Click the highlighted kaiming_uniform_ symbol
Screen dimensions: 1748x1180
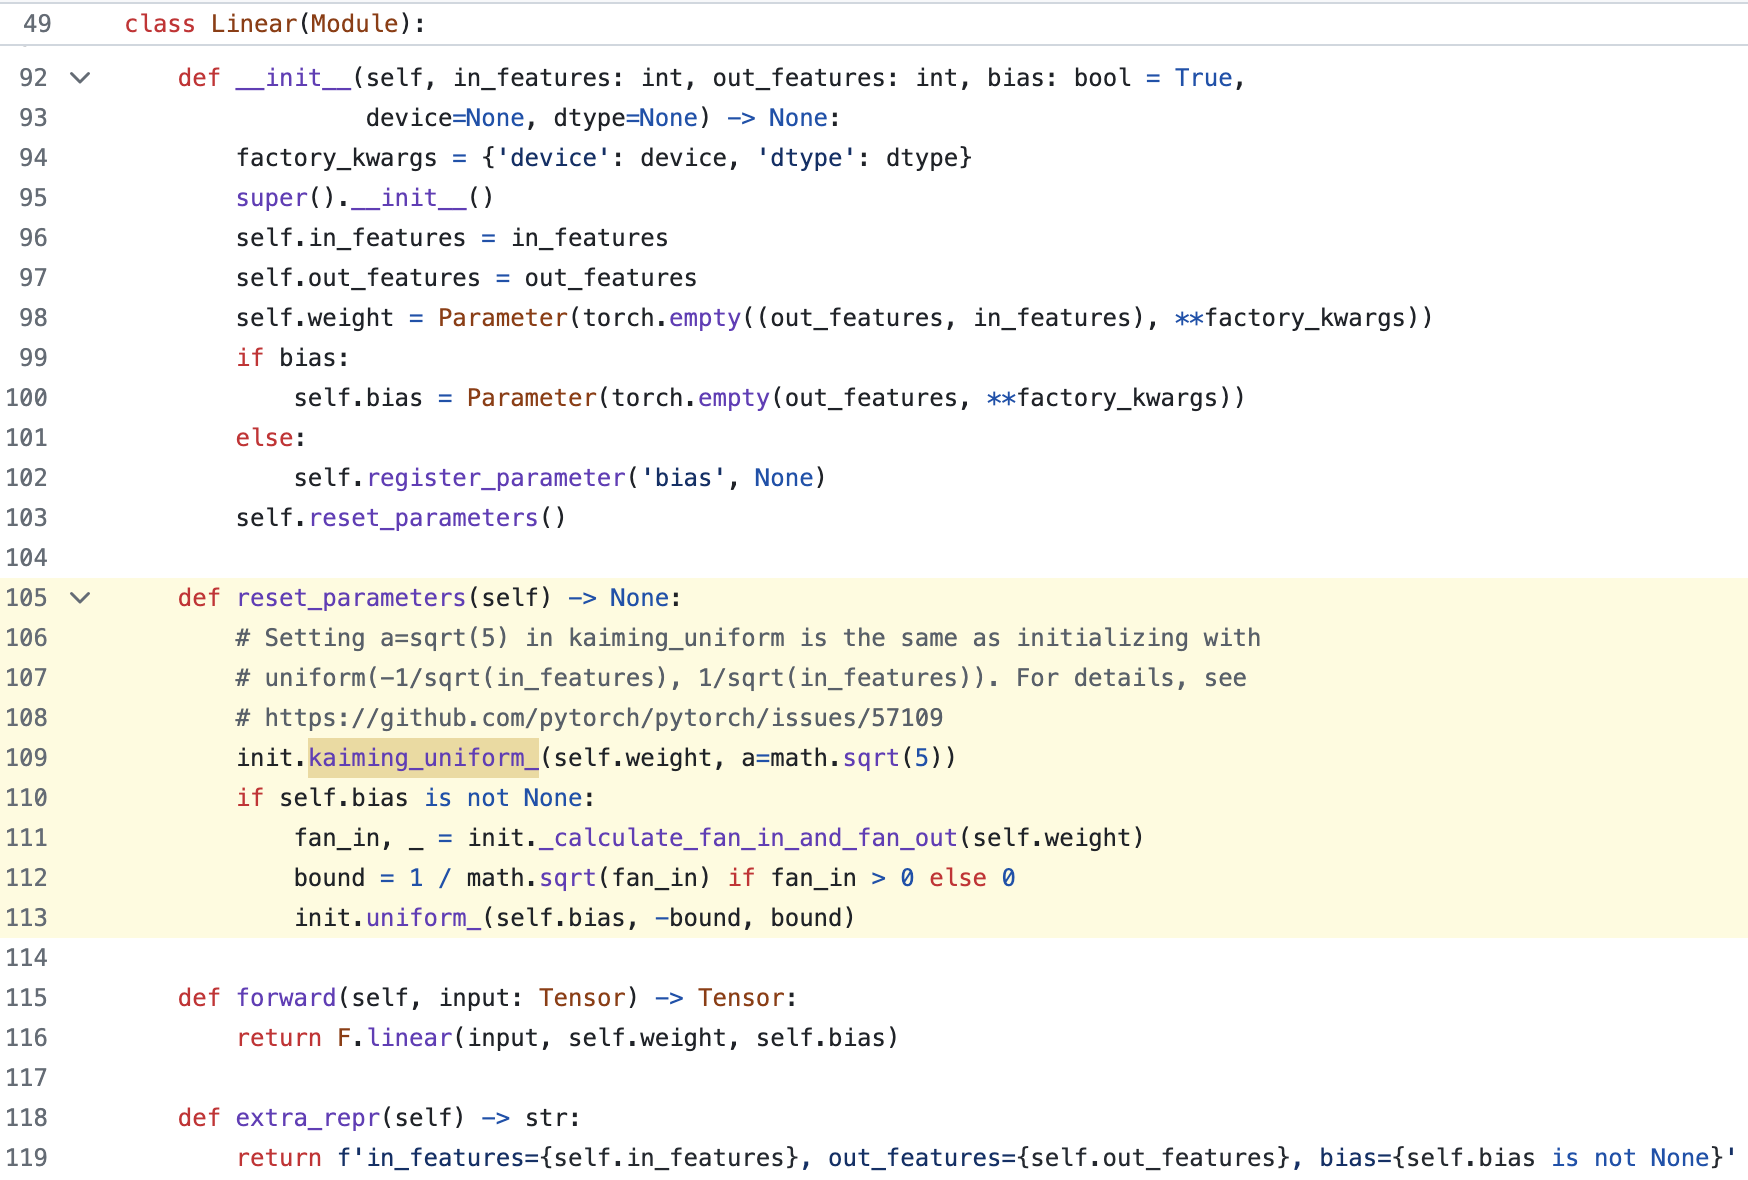point(423,758)
